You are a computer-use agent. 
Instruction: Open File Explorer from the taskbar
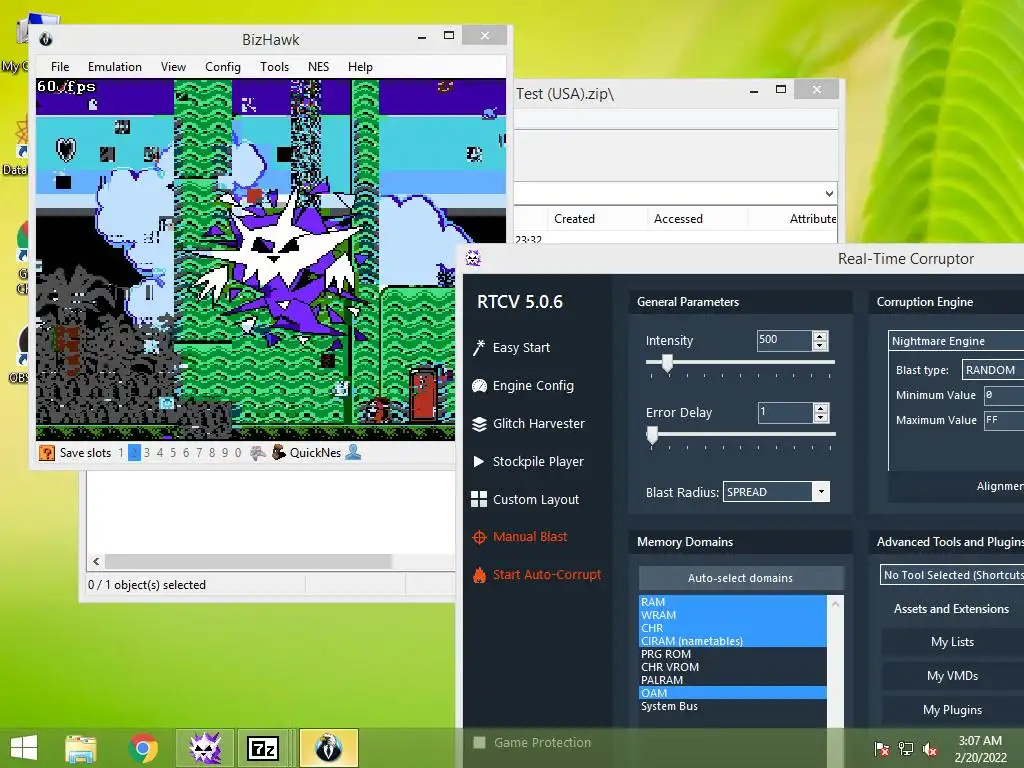point(81,748)
